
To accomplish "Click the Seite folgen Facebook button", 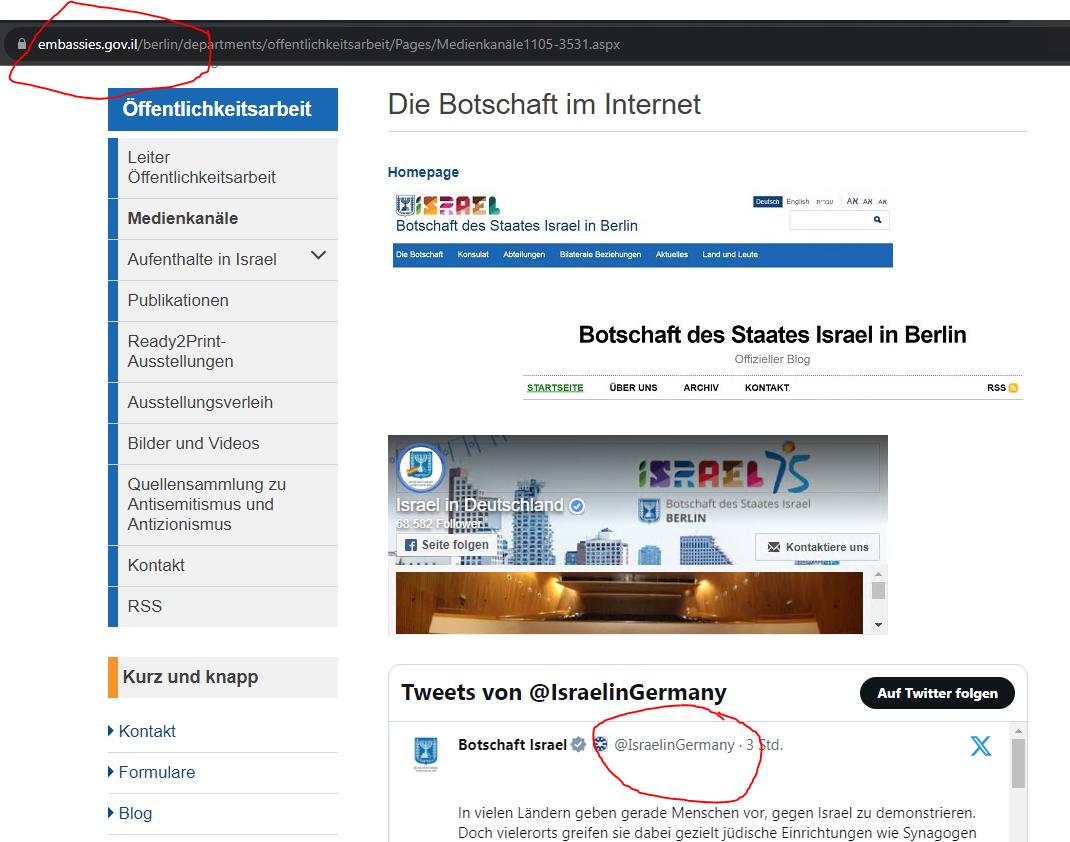I will [x=446, y=545].
